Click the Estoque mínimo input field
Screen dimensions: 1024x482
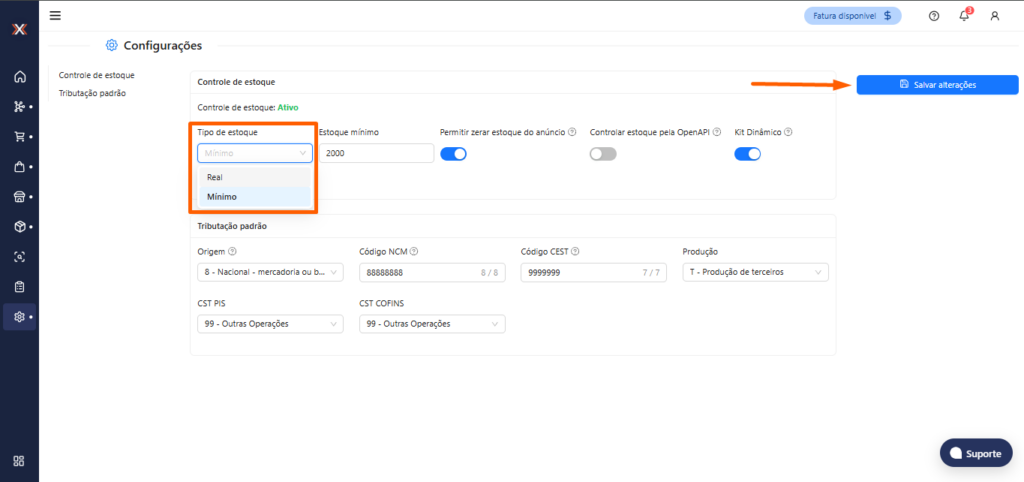[376, 153]
